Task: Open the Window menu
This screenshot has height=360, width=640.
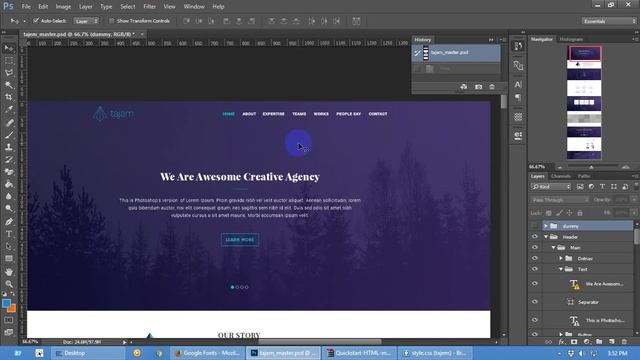Action: click(194, 7)
